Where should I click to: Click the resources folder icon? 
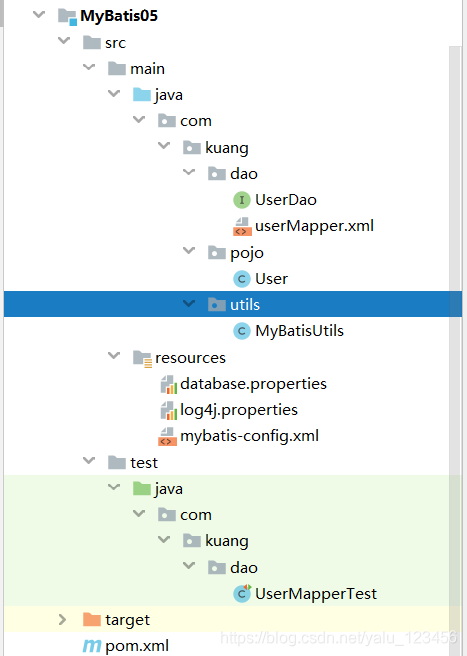pyautogui.click(x=142, y=359)
